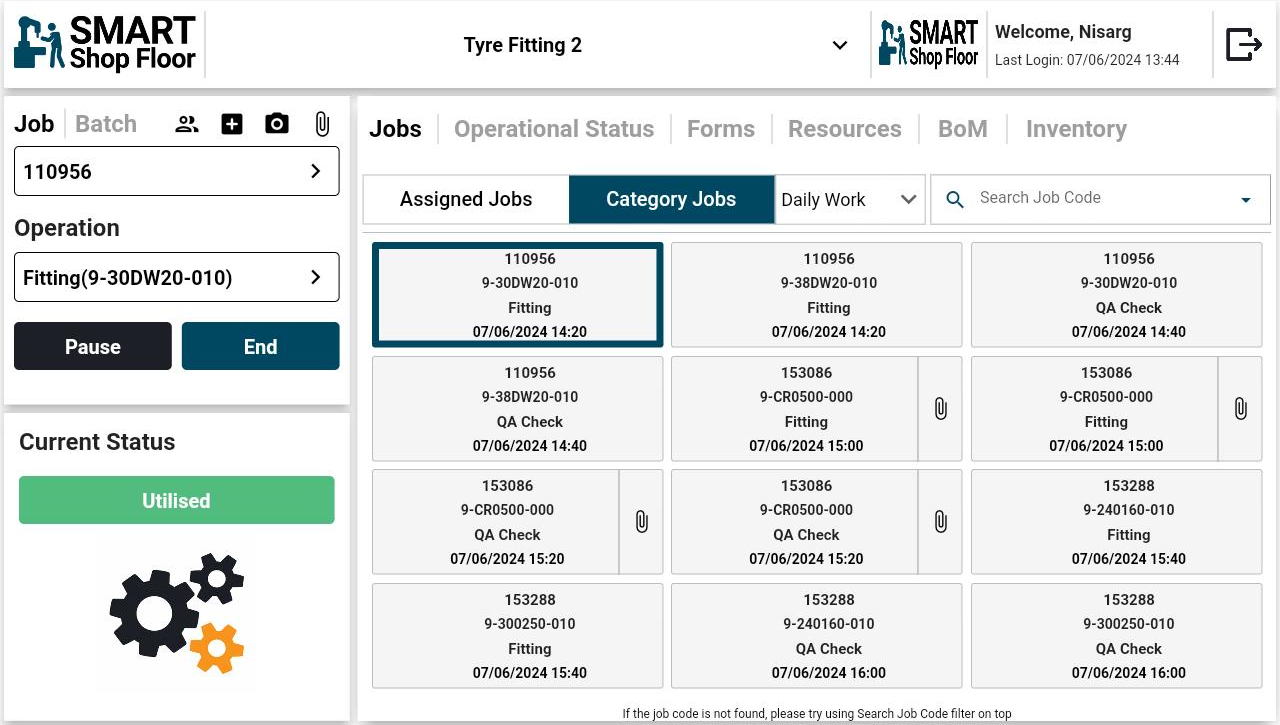Click the magnifier icon in Search Job Code

[x=955, y=200]
